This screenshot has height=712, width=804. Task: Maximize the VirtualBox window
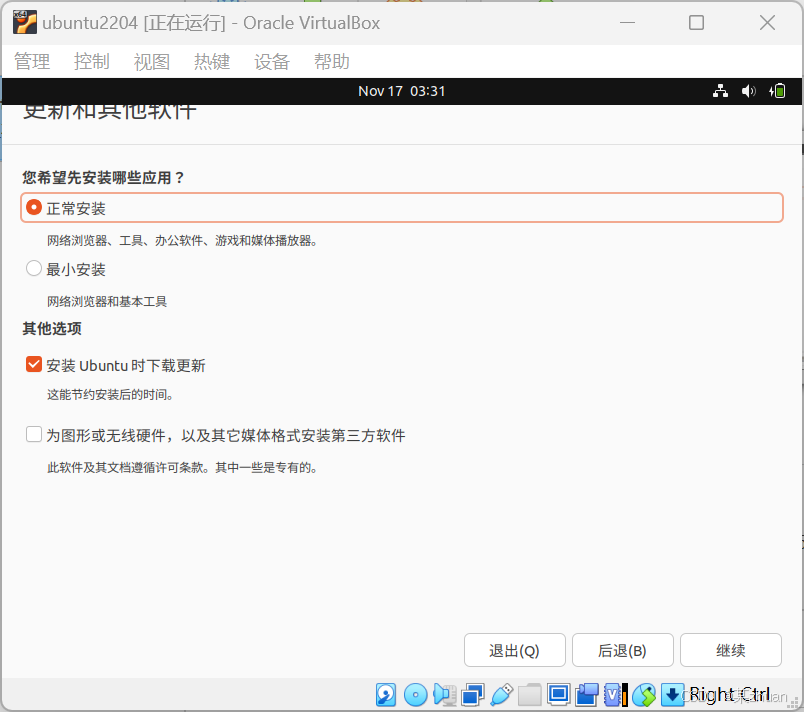tap(696, 23)
